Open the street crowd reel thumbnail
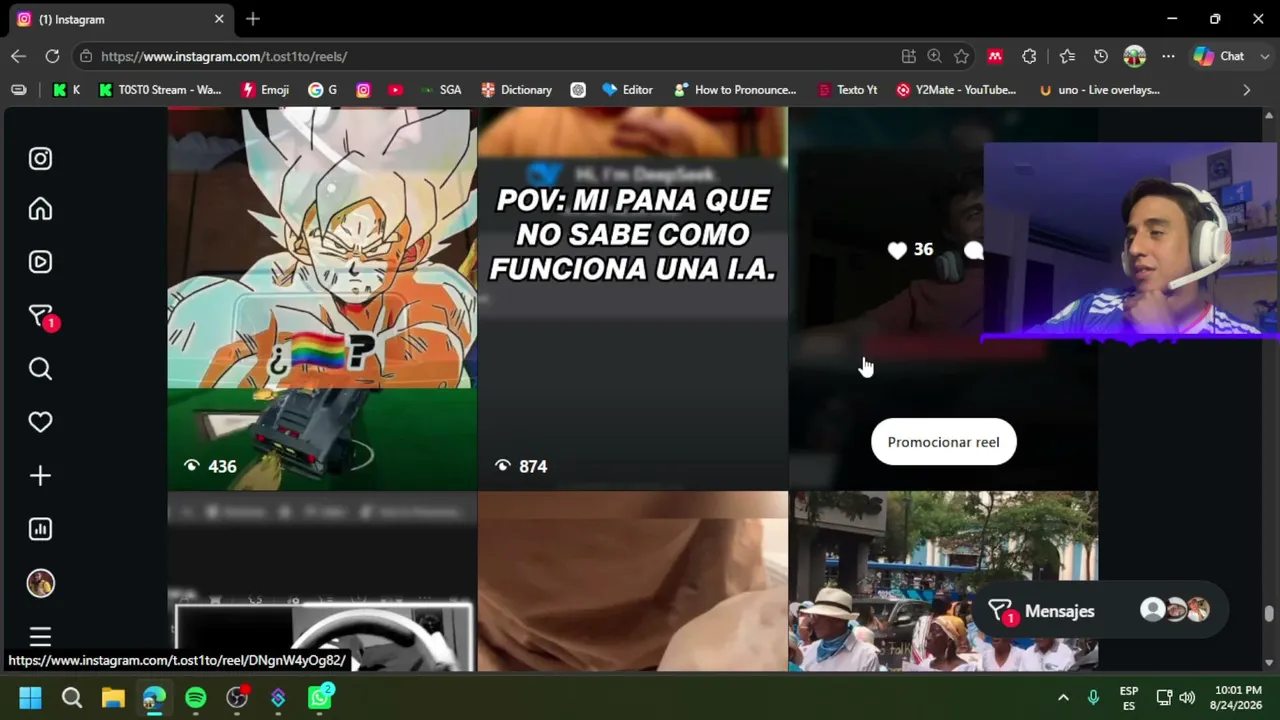The height and width of the screenshot is (720, 1280). click(x=943, y=581)
